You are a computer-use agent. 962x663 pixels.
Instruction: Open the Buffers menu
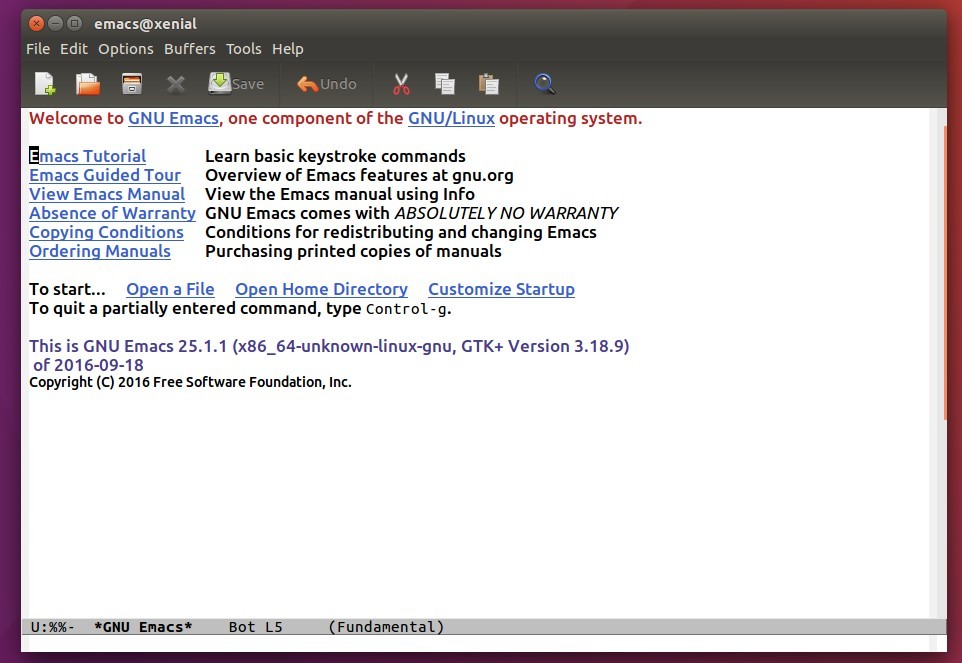tap(190, 48)
